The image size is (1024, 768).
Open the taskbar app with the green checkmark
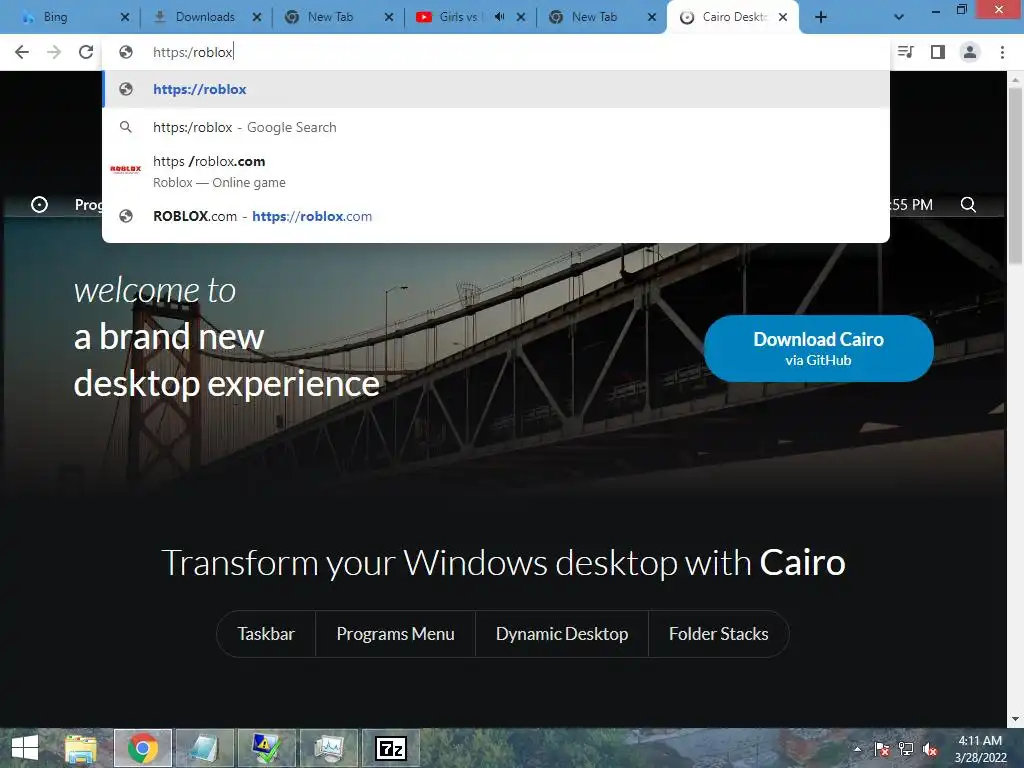(x=266, y=748)
